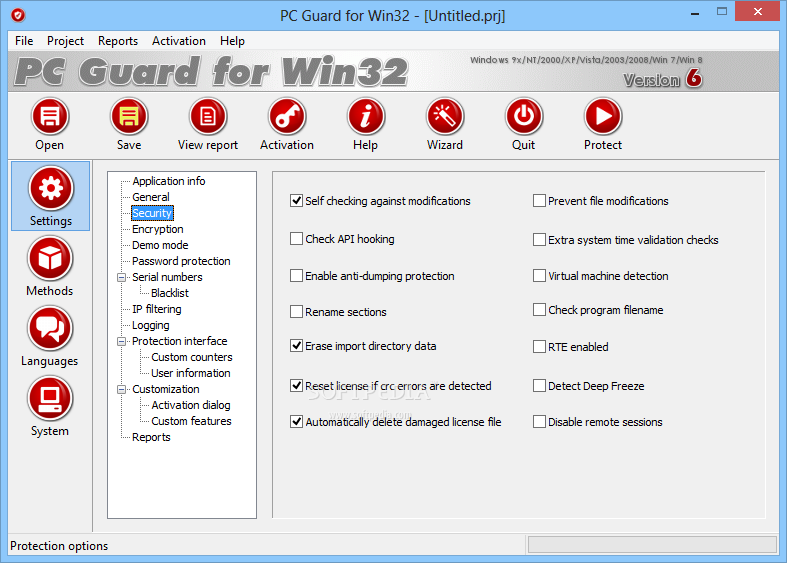Minimize the PC Guard window
The height and width of the screenshot is (563, 787).
(x=695, y=12)
